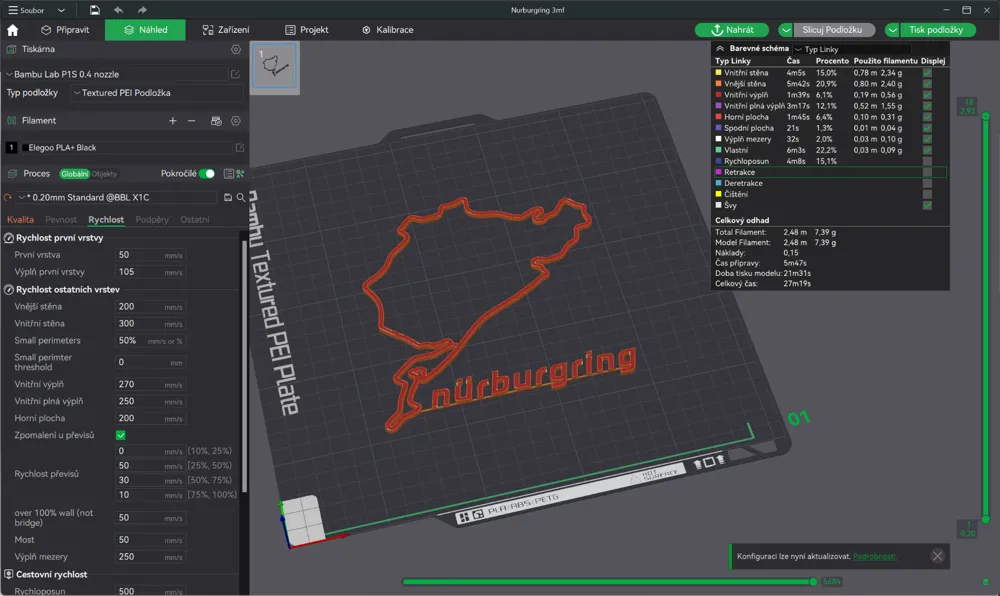The height and width of the screenshot is (596, 1000).
Task: Open filament settings gear icon
Action: pyautogui.click(x=236, y=120)
